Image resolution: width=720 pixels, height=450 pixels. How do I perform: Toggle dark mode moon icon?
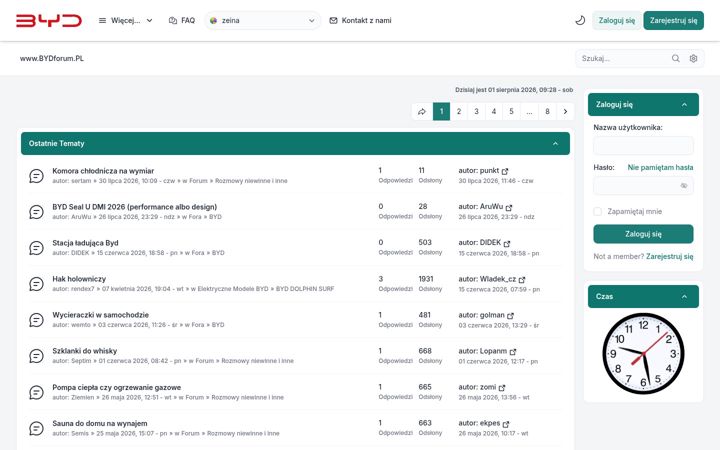(580, 21)
